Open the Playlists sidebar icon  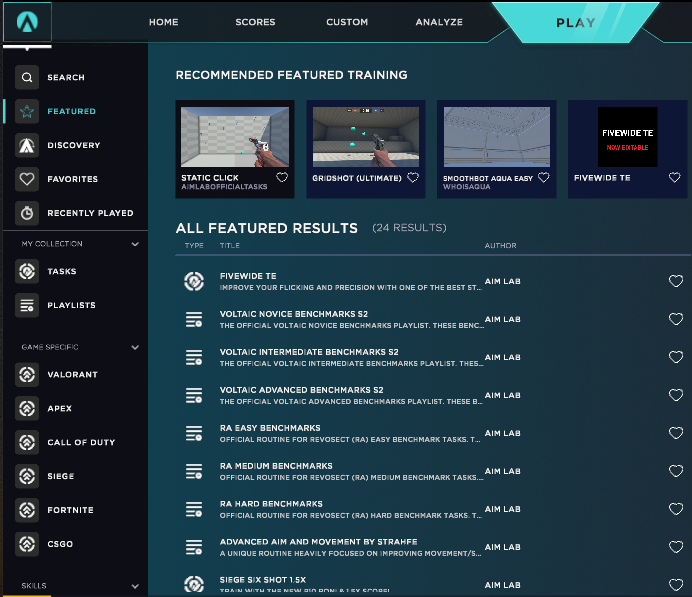[x=28, y=305]
